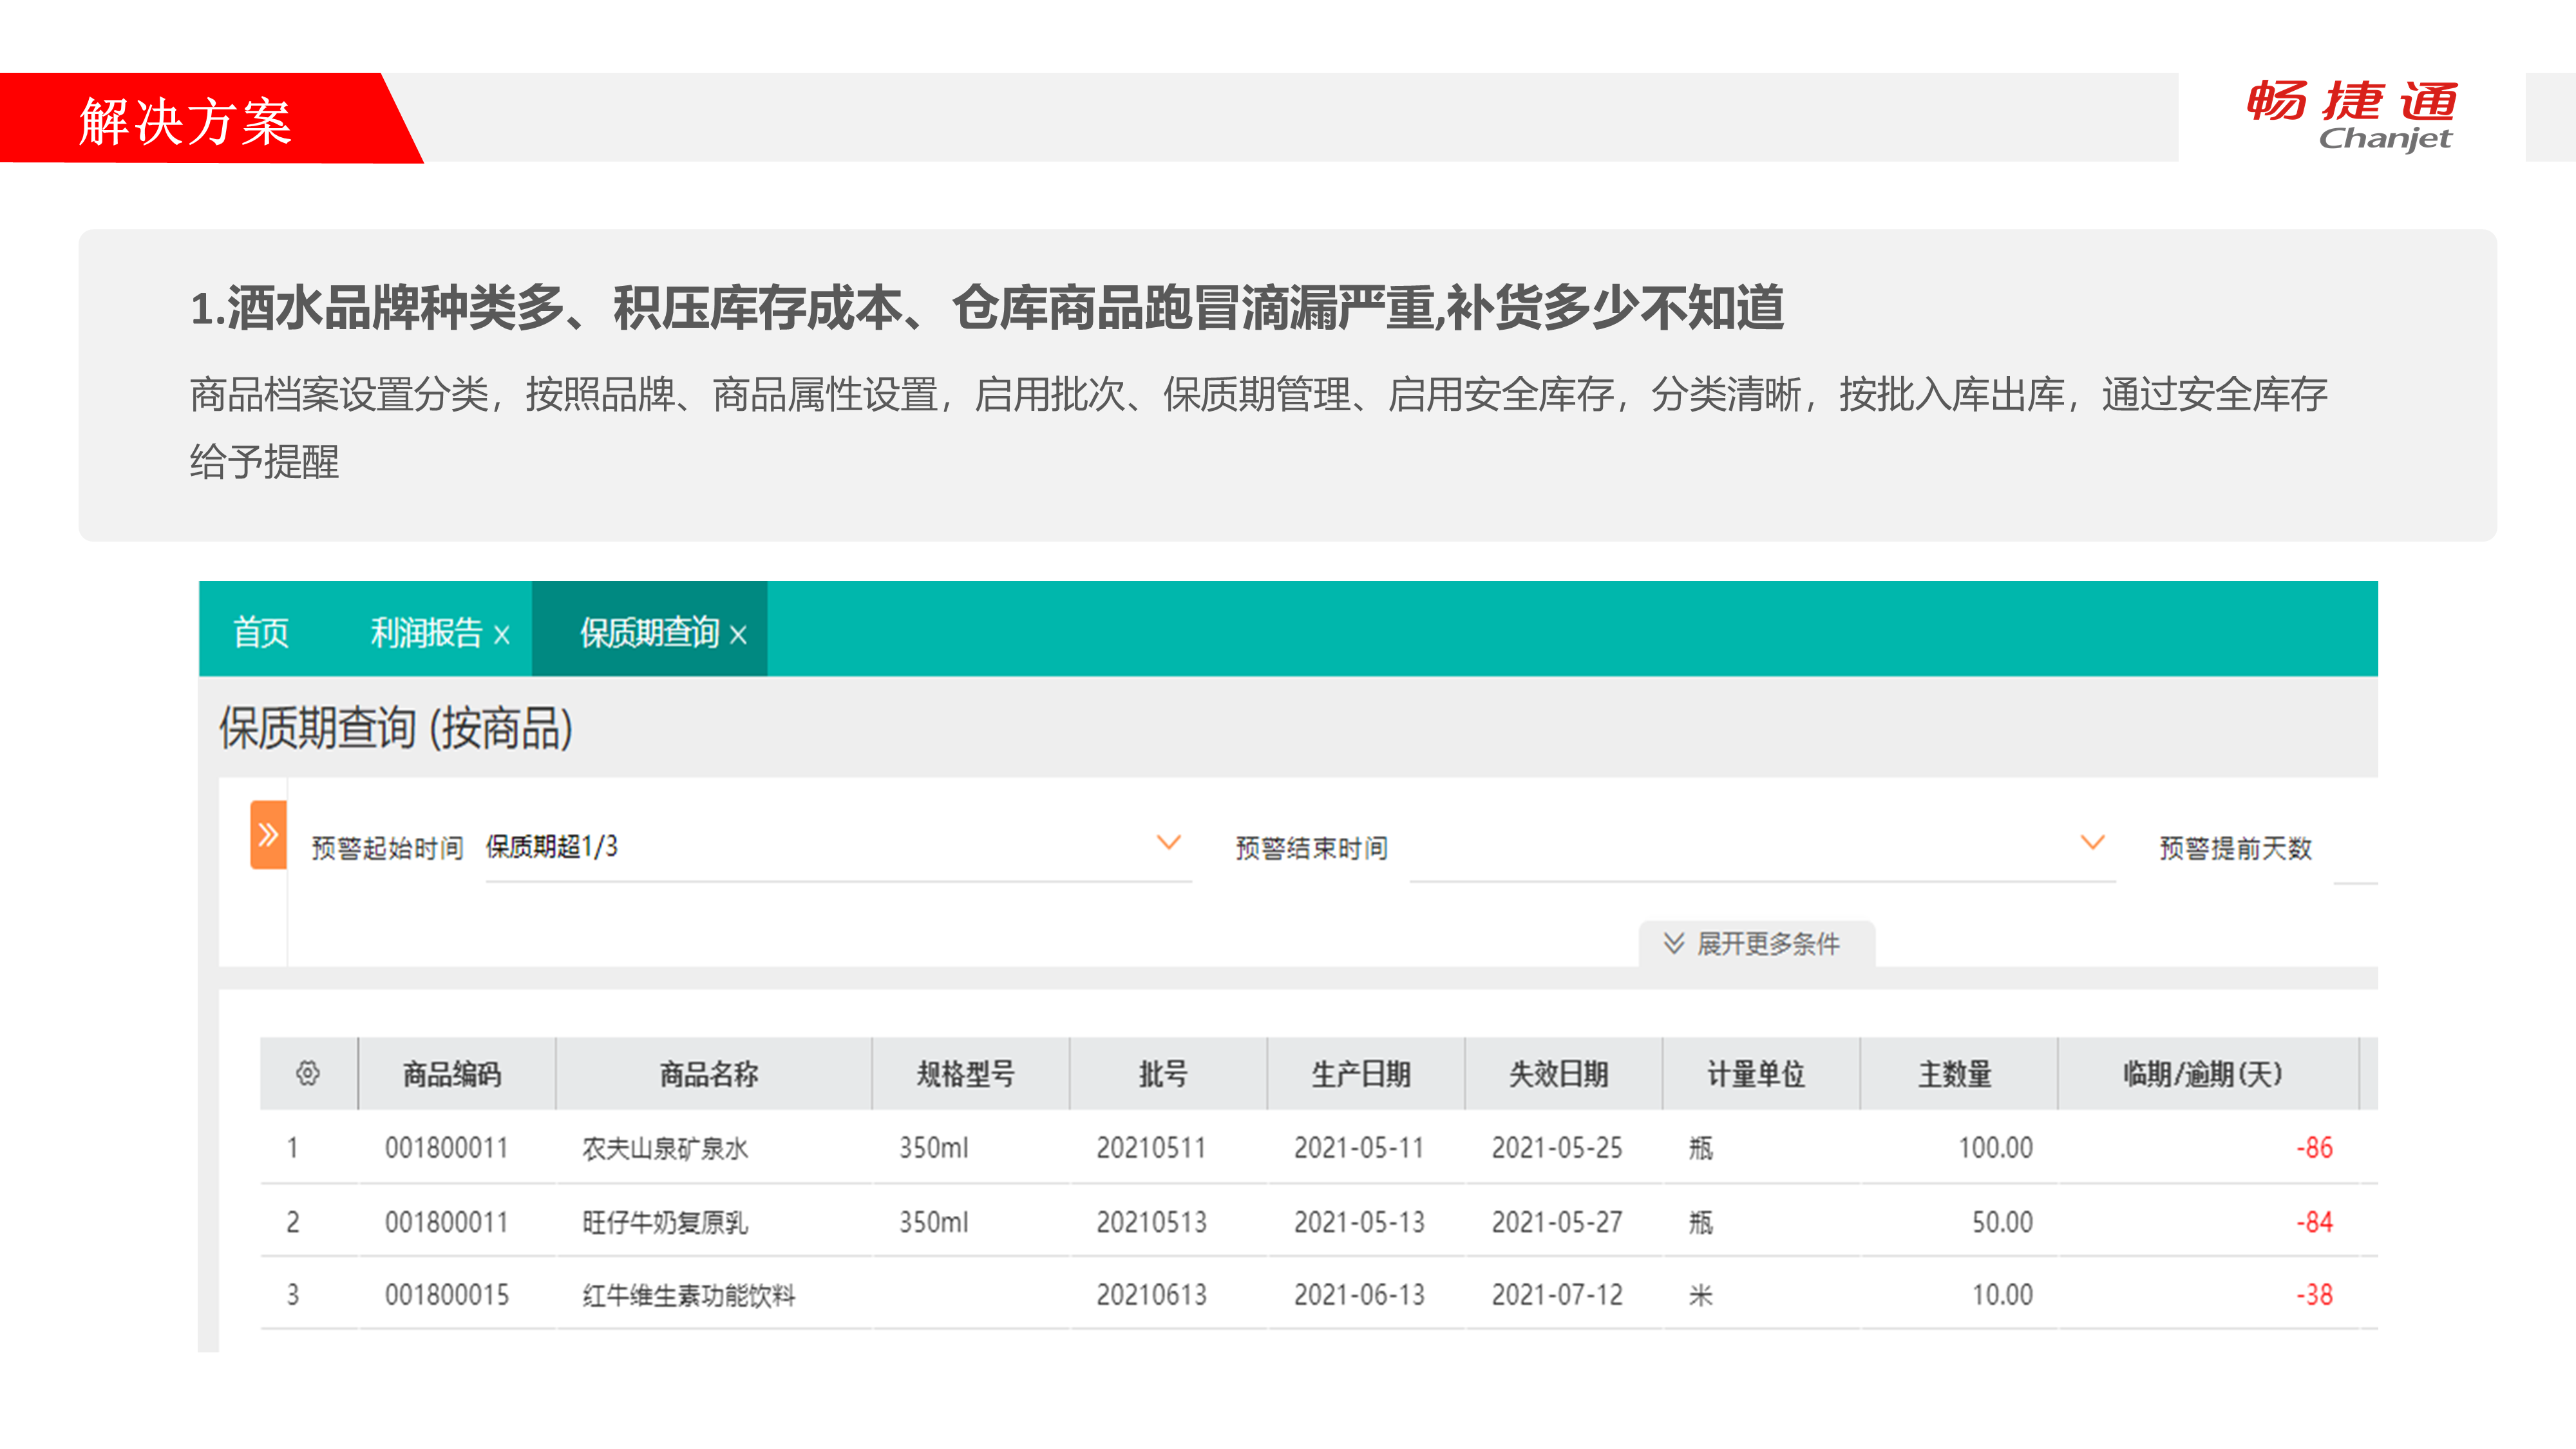This screenshot has height=1449, width=2576.
Task: Sort by the 失效日期 column header
Action: click(1558, 1074)
